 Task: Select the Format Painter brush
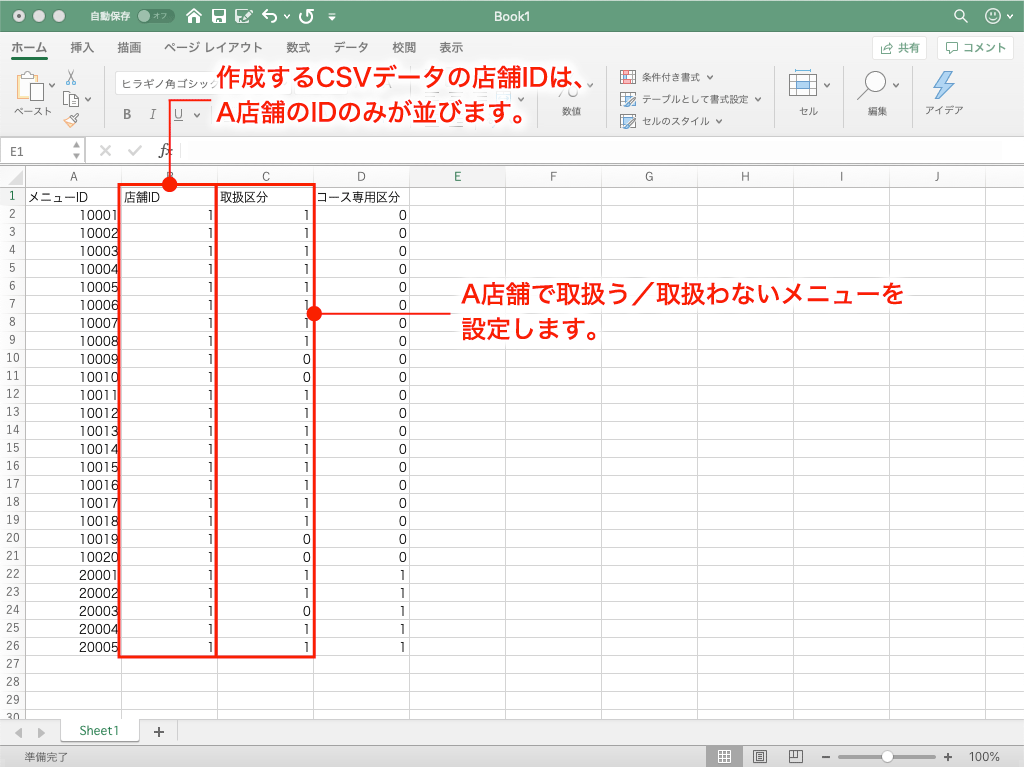(71, 120)
